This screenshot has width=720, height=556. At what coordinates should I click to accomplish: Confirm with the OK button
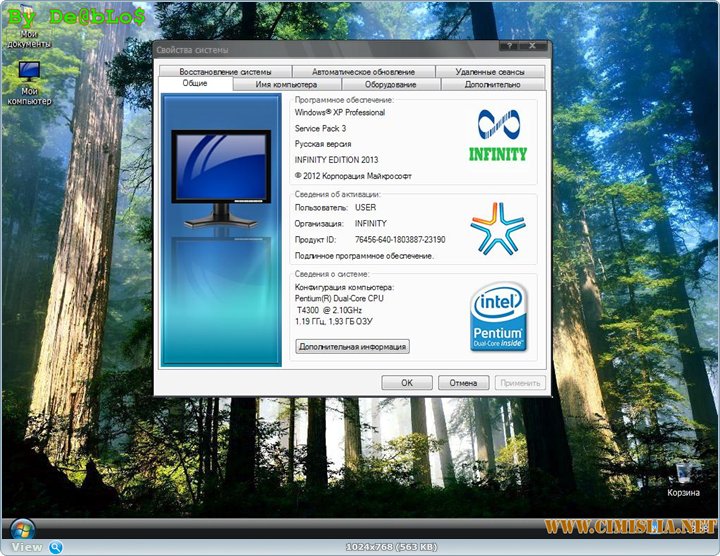pyautogui.click(x=407, y=383)
